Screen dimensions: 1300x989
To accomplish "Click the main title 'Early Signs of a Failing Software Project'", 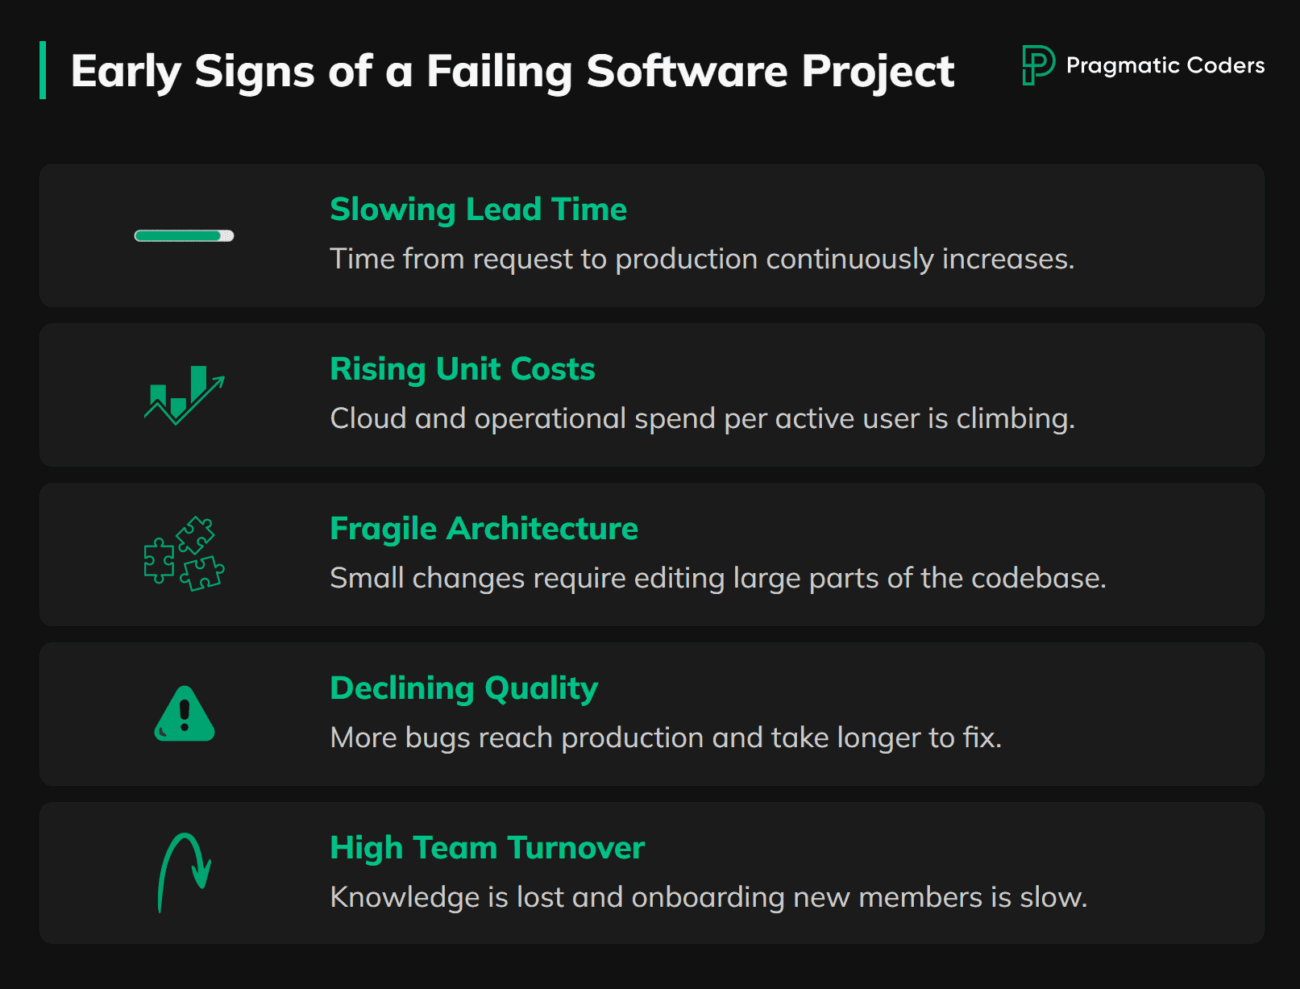I will coord(512,72).
